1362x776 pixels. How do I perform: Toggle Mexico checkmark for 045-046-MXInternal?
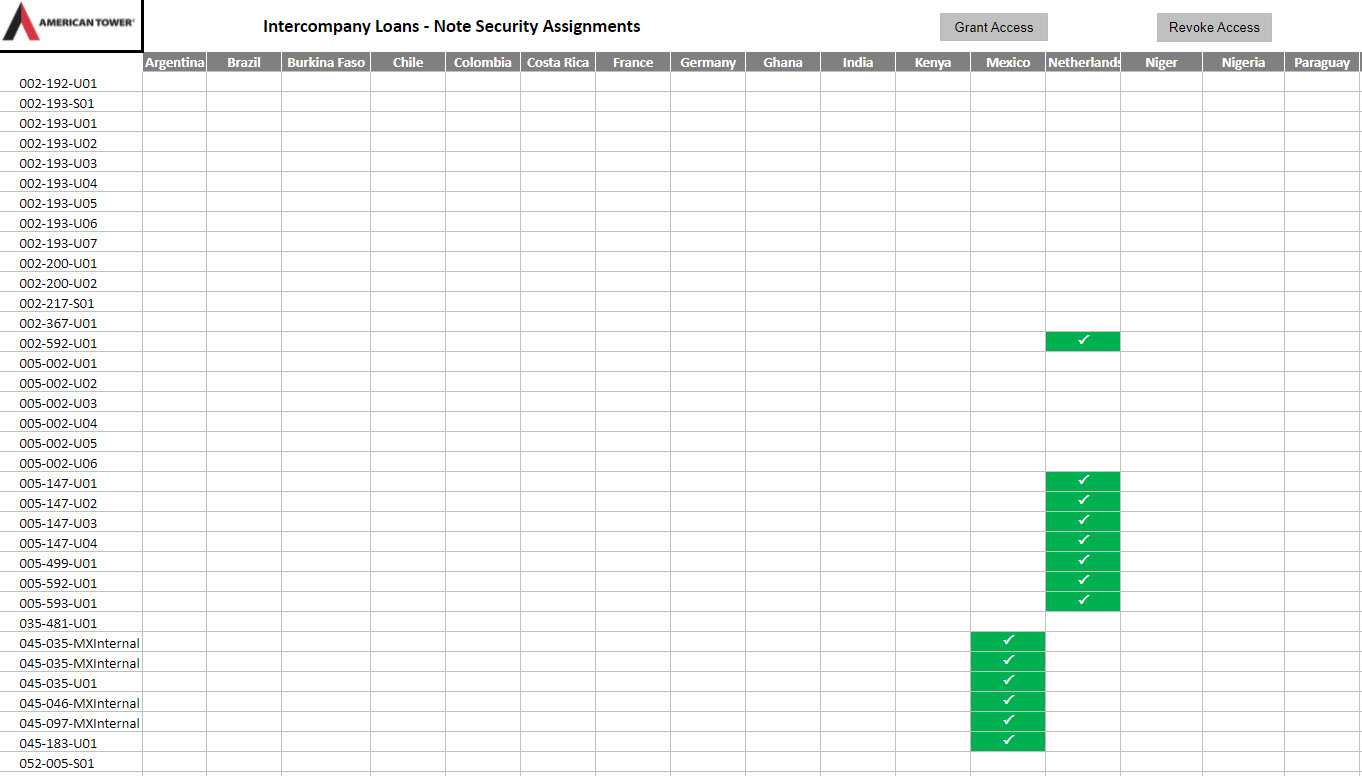1008,702
